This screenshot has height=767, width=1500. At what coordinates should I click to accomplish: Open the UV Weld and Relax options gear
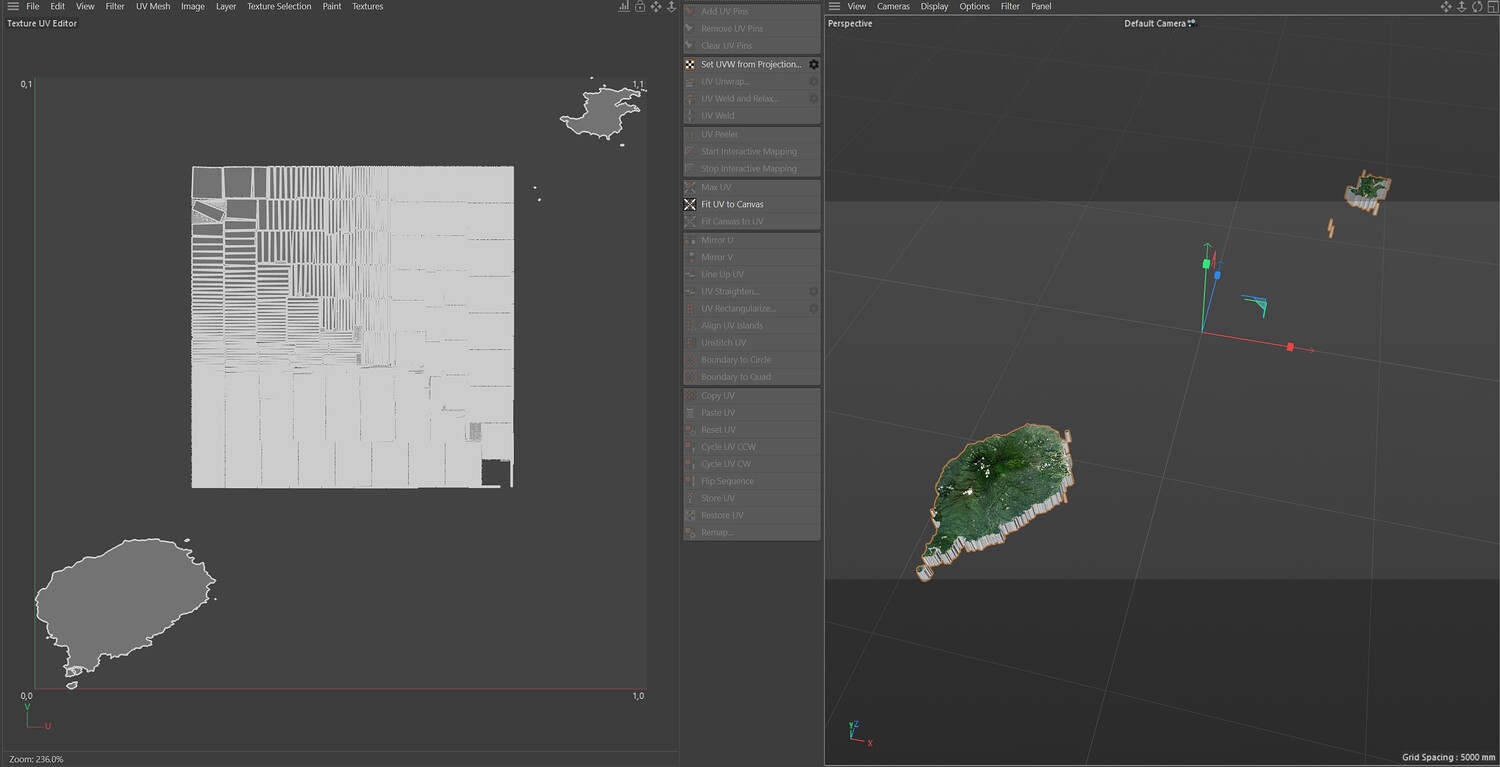tap(814, 98)
